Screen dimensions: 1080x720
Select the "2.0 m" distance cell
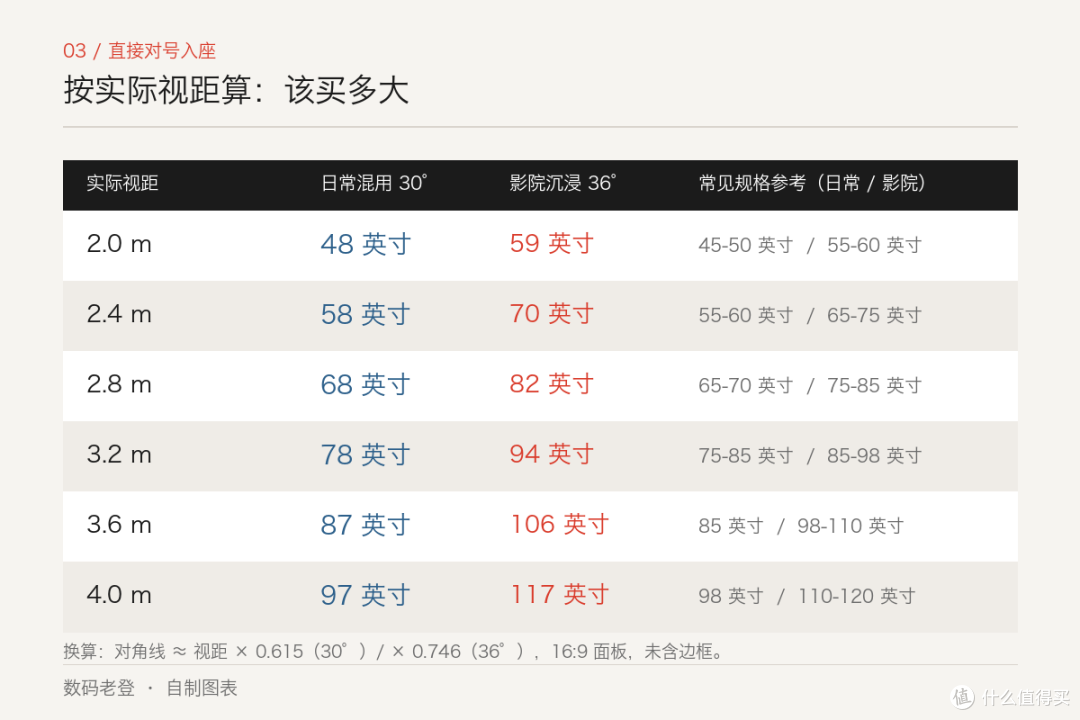pos(119,244)
